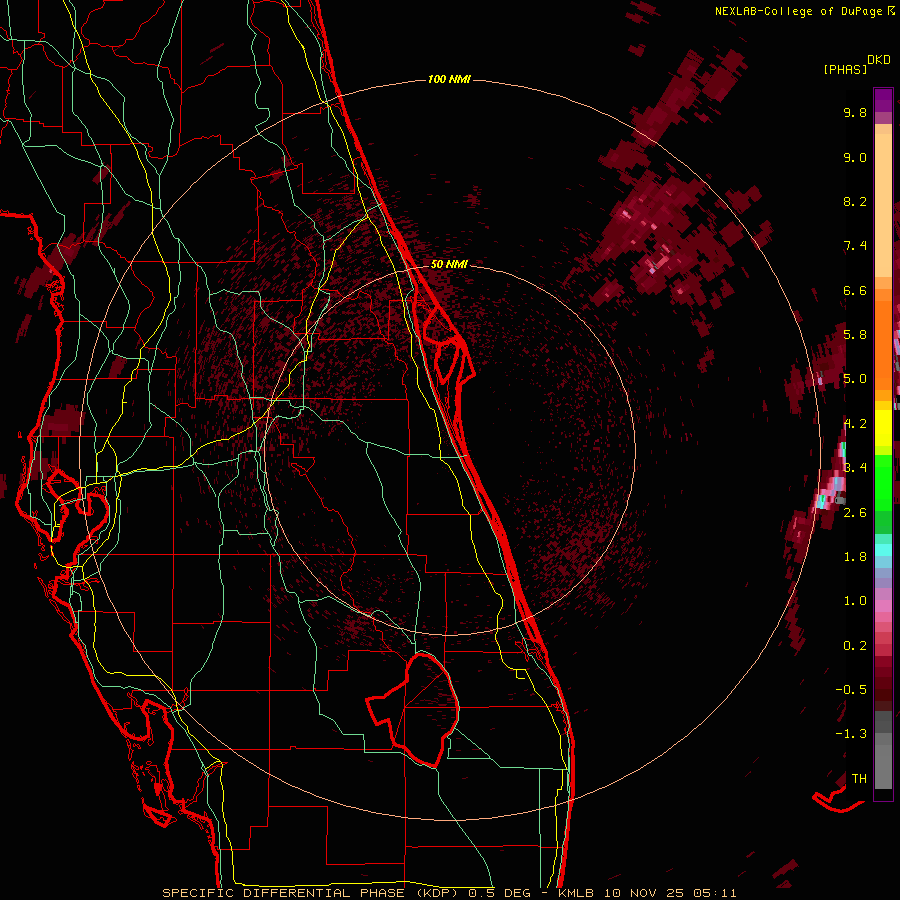Click the 8.2 legend scale value
Image resolution: width=900 pixels, height=900 pixels.
coord(855,201)
